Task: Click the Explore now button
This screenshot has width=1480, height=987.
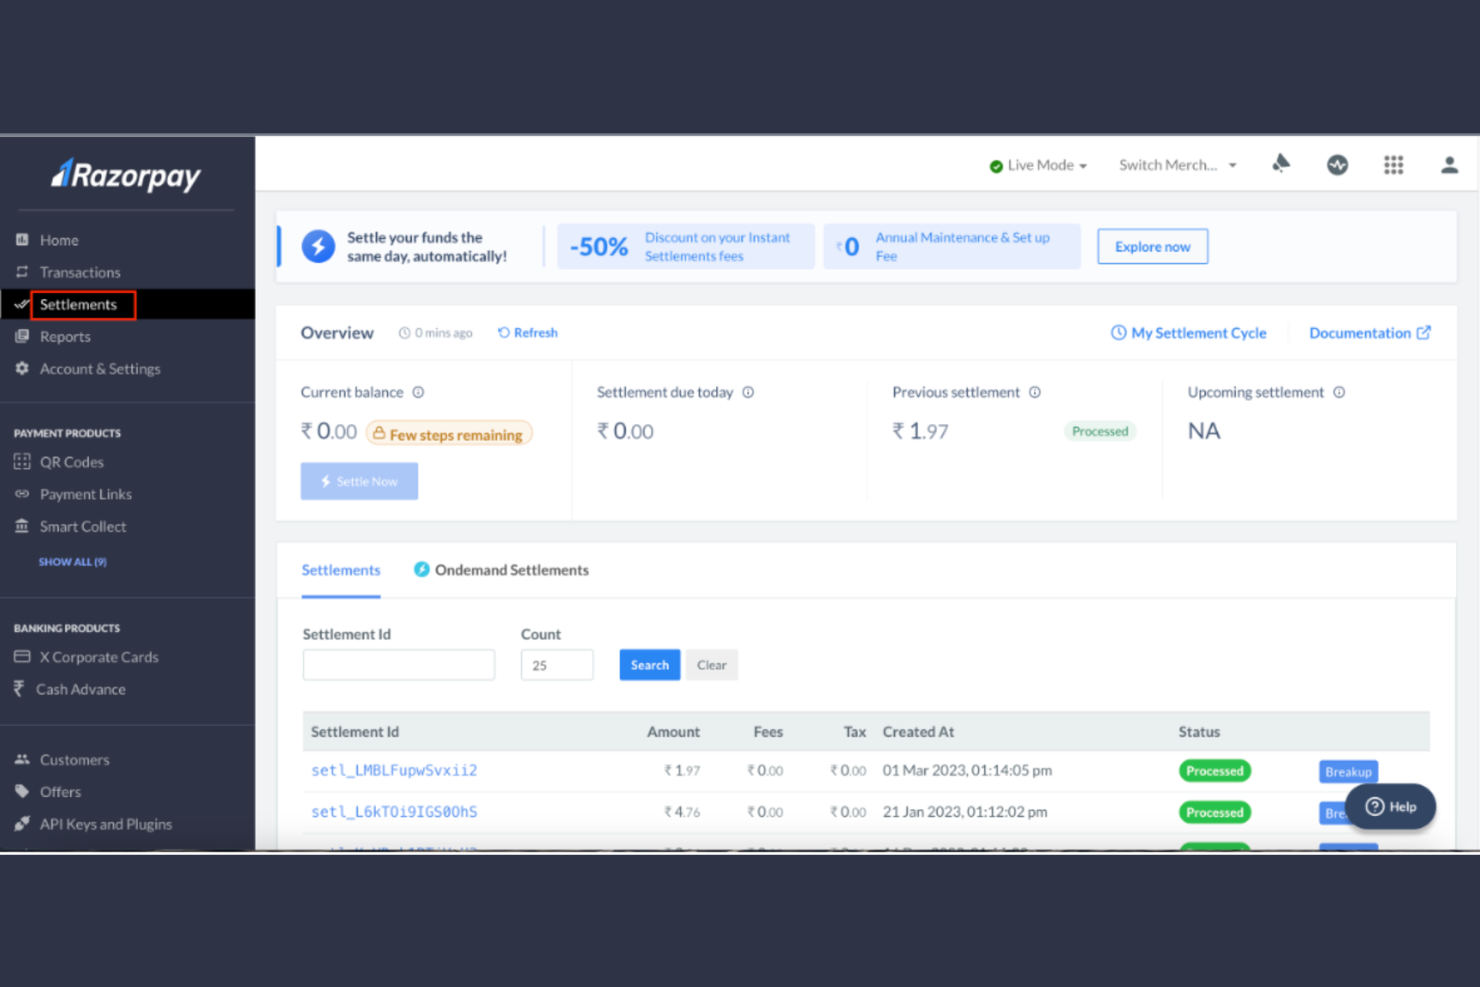Action: click(1152, 246)
